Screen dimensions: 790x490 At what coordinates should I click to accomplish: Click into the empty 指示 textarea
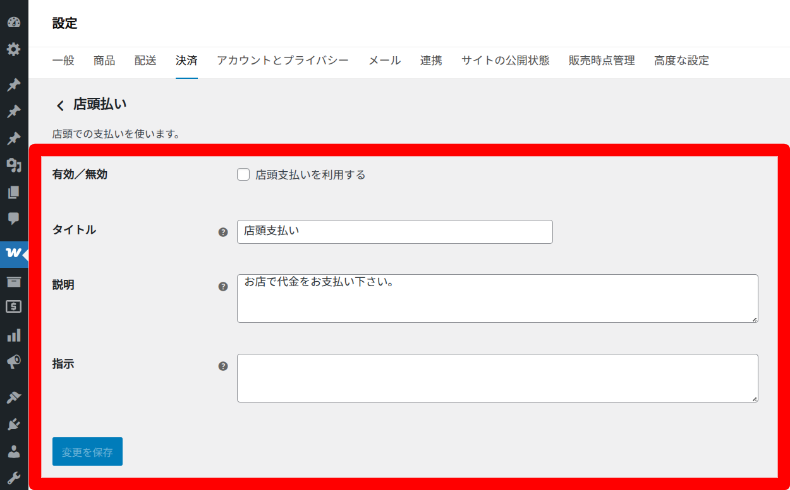click(498, 378)
